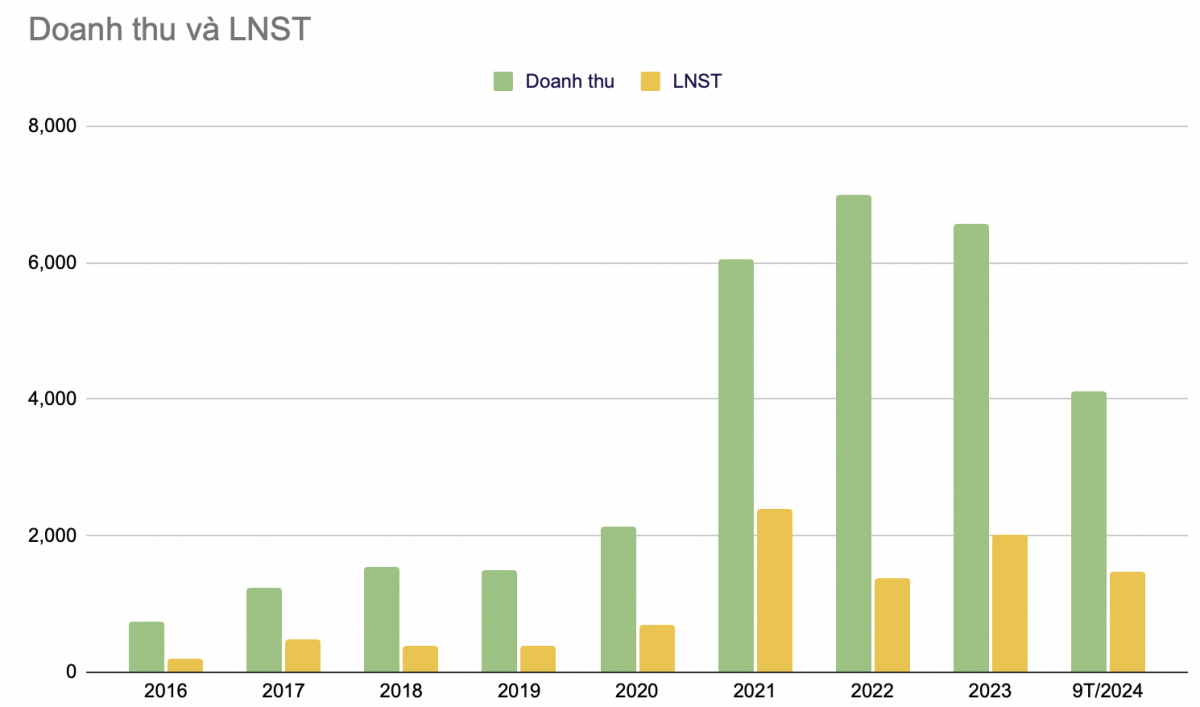Click the 2020 x-axis label
The height and width of the screenshot is (707, 1200).
[636, 691]
